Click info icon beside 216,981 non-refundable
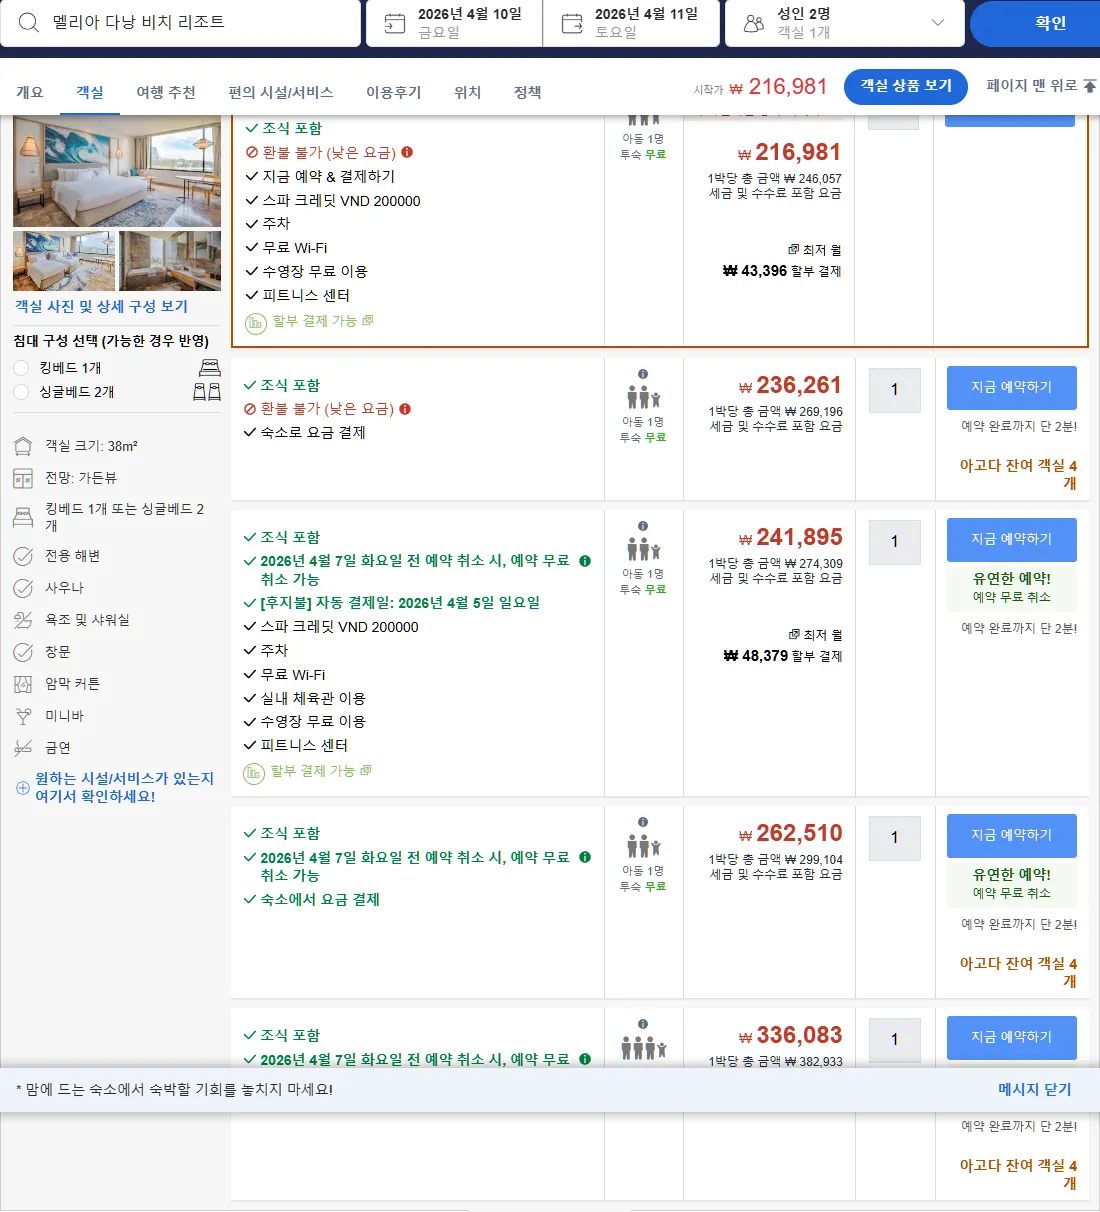This screenshot has height=1212, width=1100. 407,152
